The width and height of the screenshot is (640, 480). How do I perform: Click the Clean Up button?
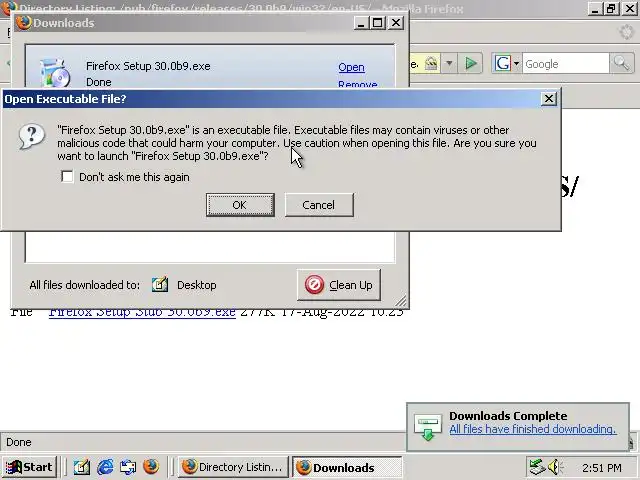(x=339, y=285)
